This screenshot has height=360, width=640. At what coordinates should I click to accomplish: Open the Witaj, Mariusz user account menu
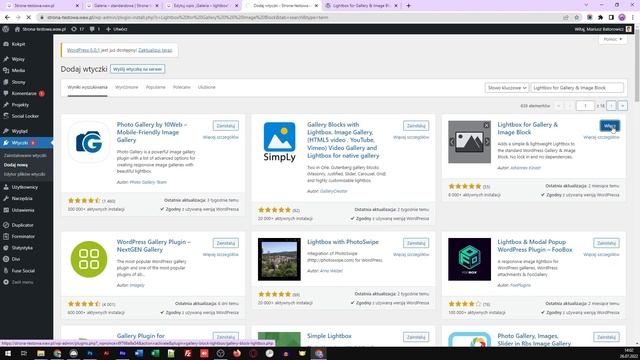coord(603,29)
